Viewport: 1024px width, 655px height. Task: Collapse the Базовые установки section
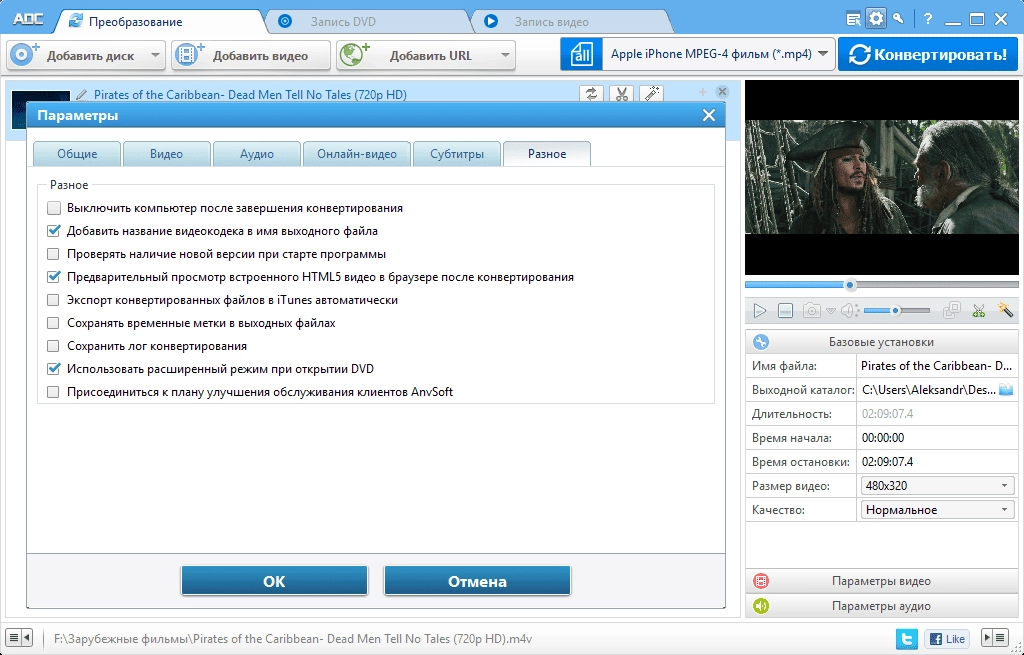881,342
